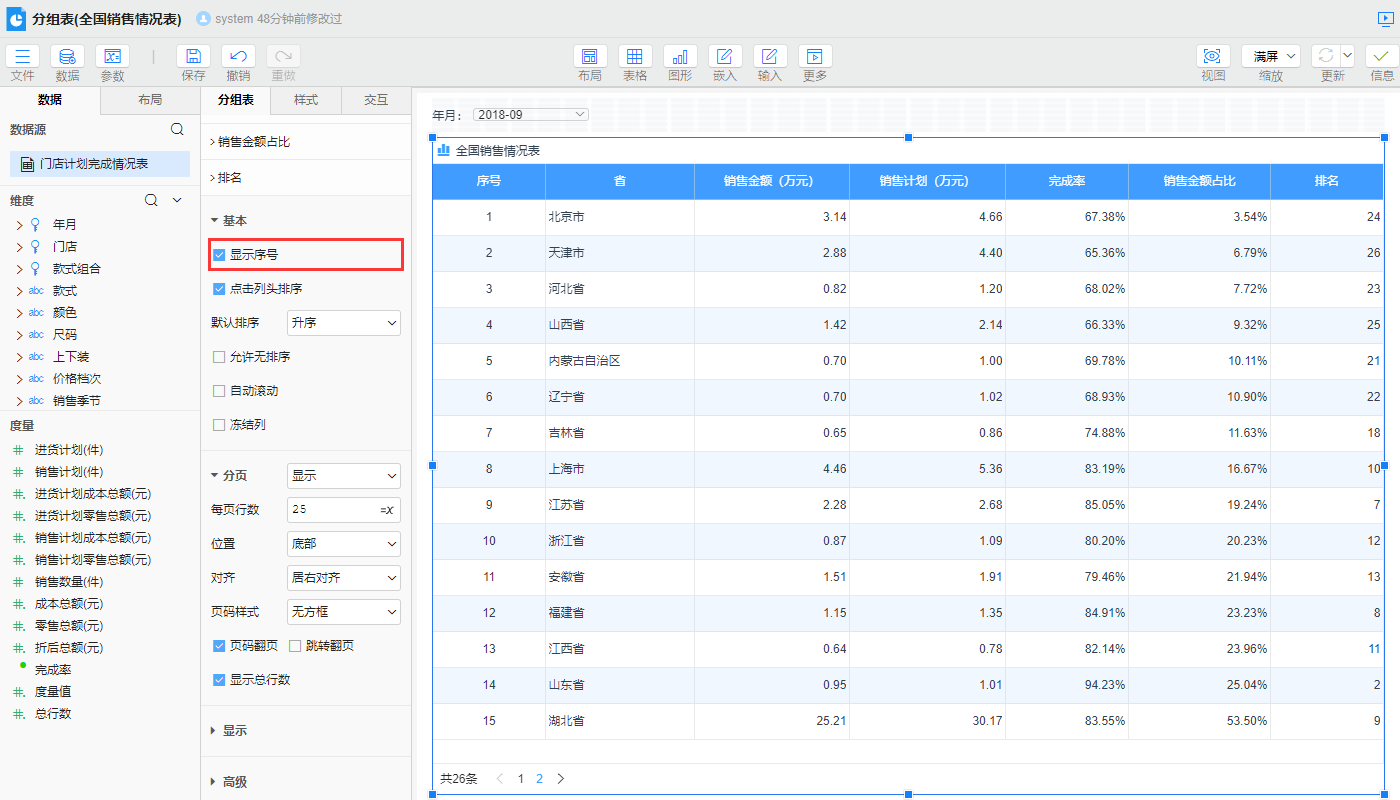
Task: Open the File (文件) menu icon
Action: (x=22, y=57)
